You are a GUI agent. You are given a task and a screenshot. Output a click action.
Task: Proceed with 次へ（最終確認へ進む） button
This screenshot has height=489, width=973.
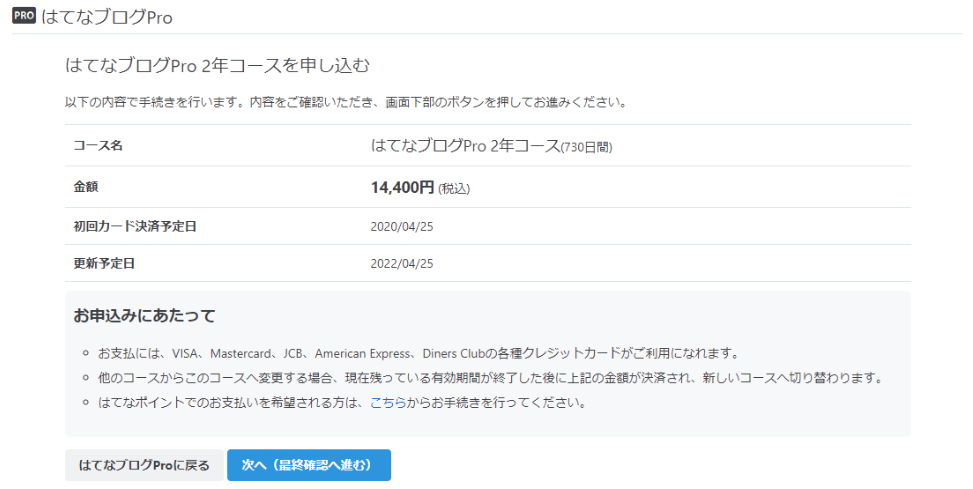[x=308, y=465]
